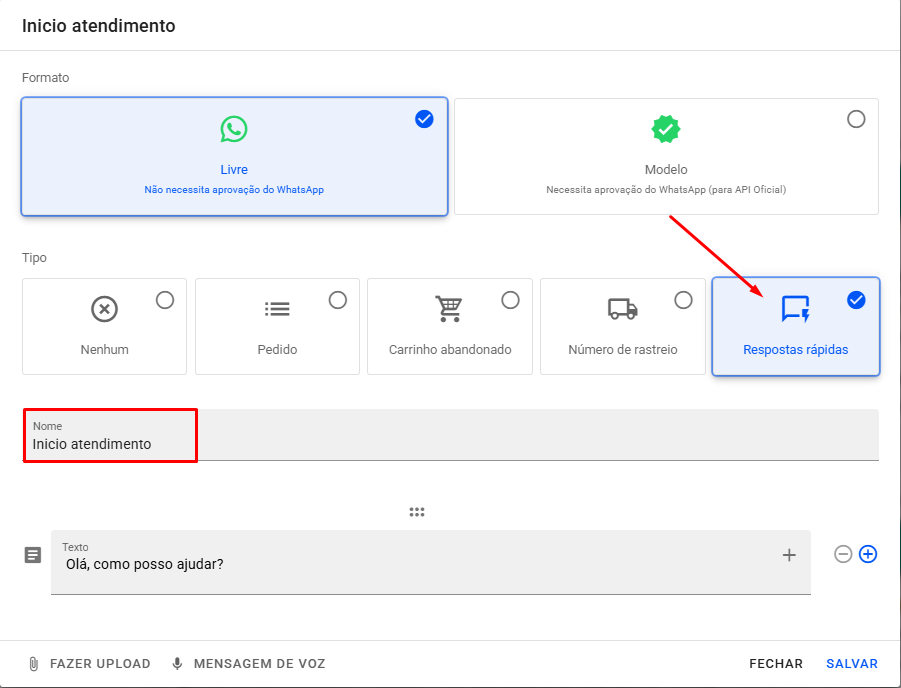Click the green verified badge Modelo icon
Image resolution: width=901 pixels, height=688 pixels.
tap(666, 129)
